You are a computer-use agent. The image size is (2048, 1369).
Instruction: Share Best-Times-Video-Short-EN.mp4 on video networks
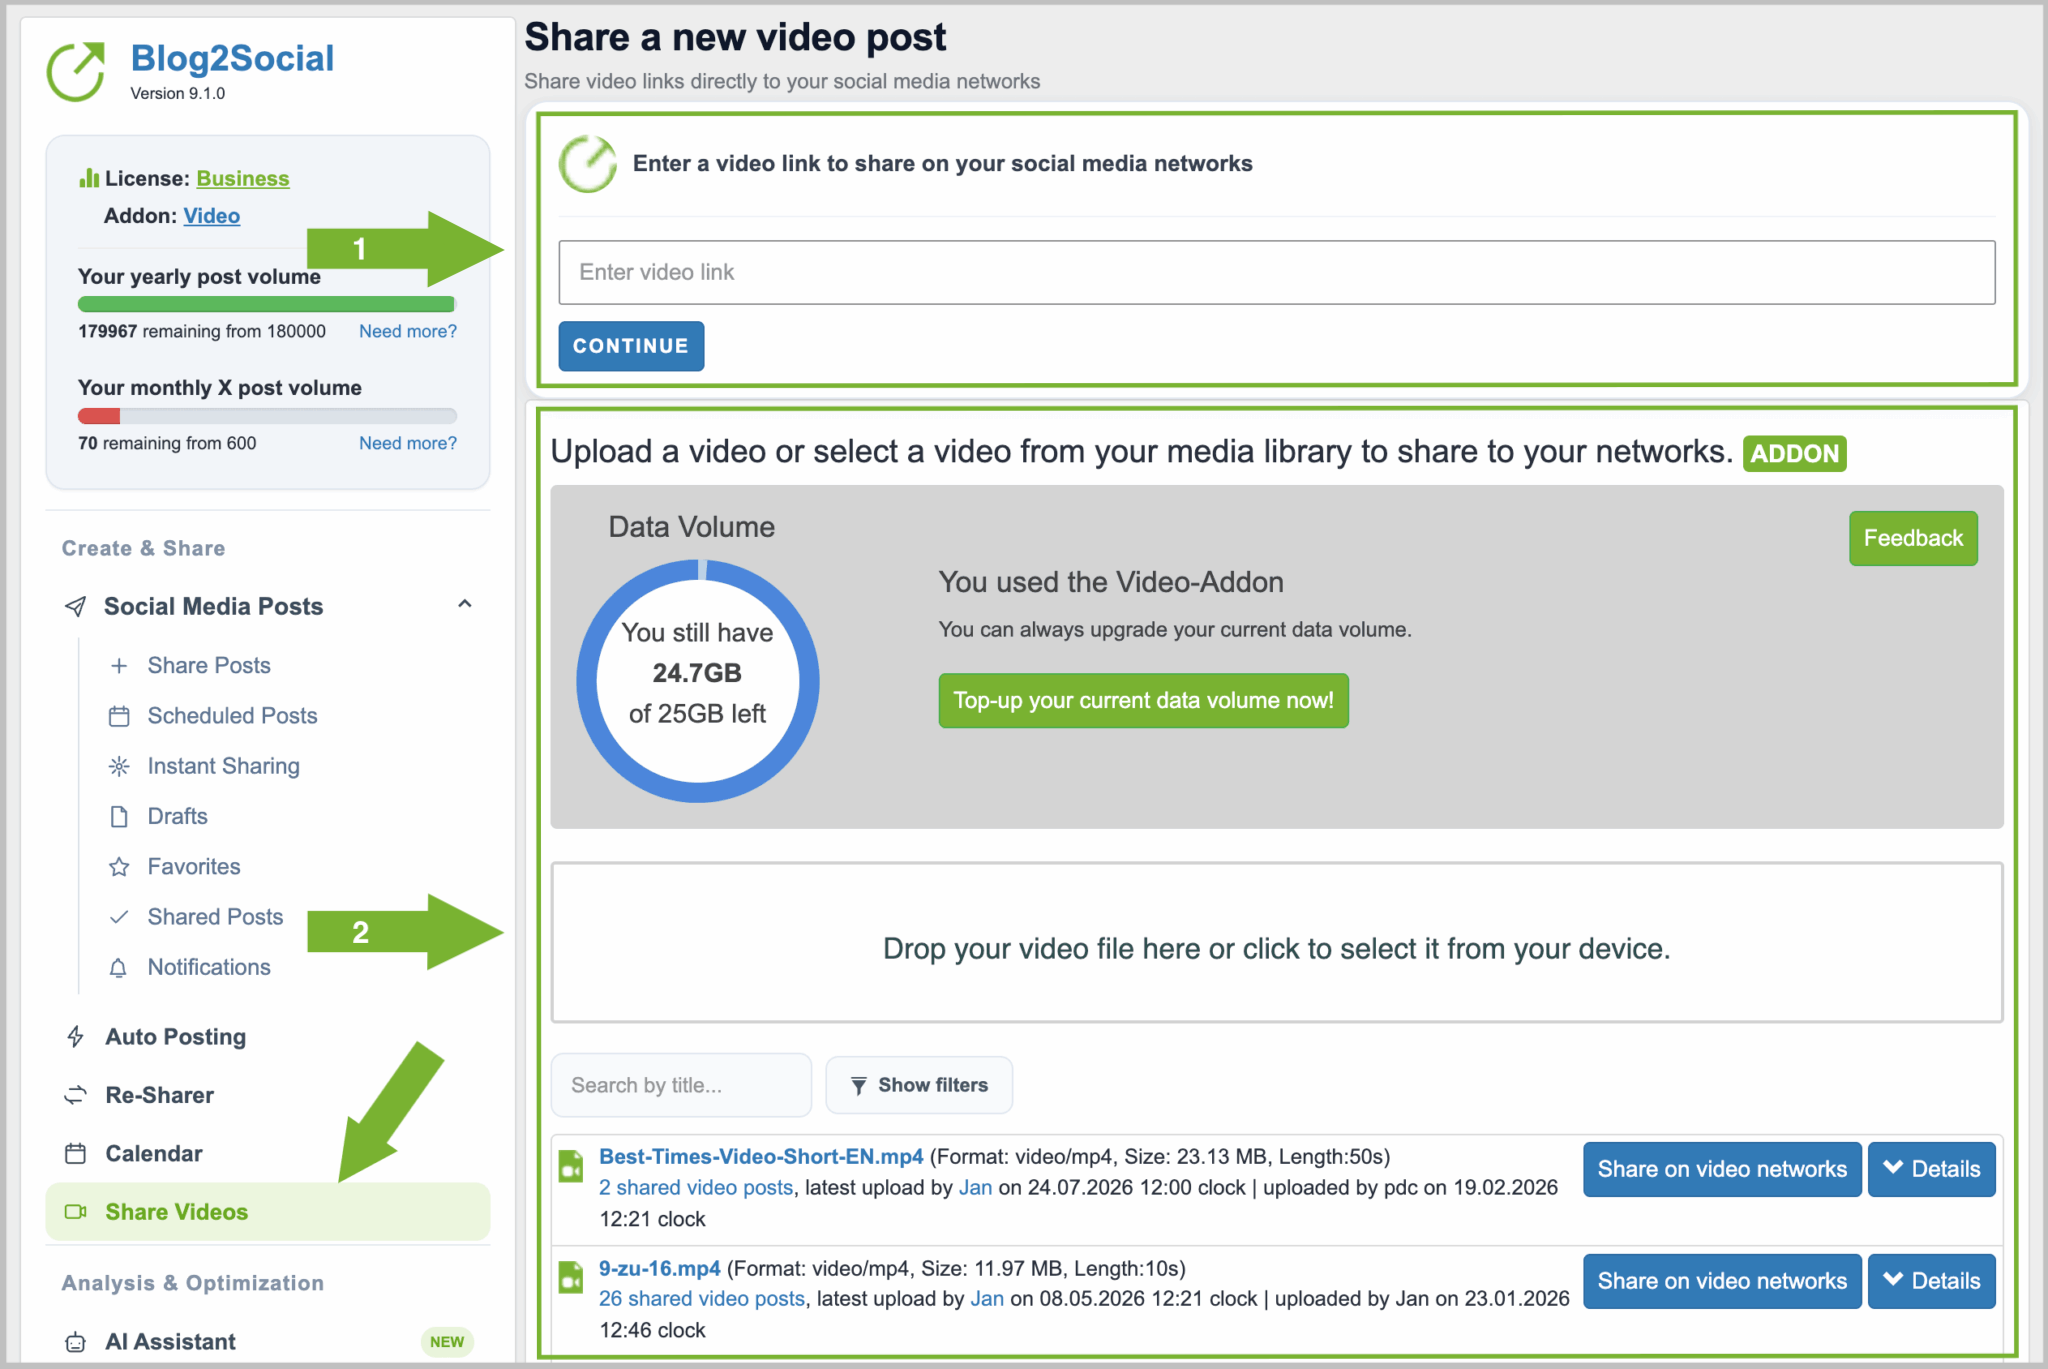click(x=1722, y=1169)
